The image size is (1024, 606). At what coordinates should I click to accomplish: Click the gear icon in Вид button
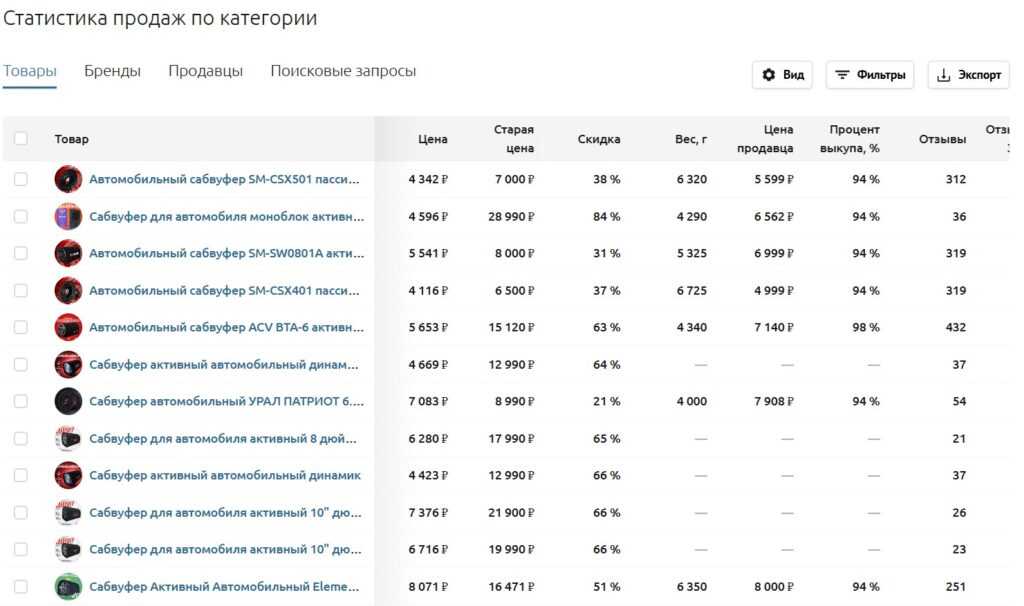click(x=769, y=75)
